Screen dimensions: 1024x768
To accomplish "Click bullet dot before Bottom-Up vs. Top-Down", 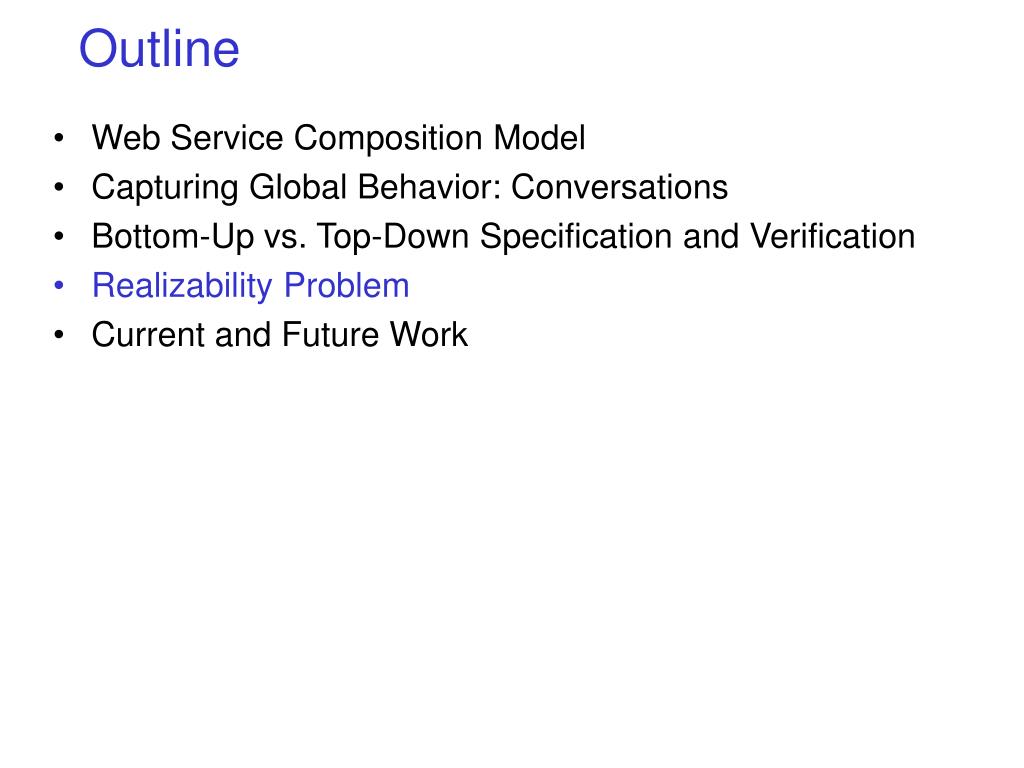I will click(59, 237).
